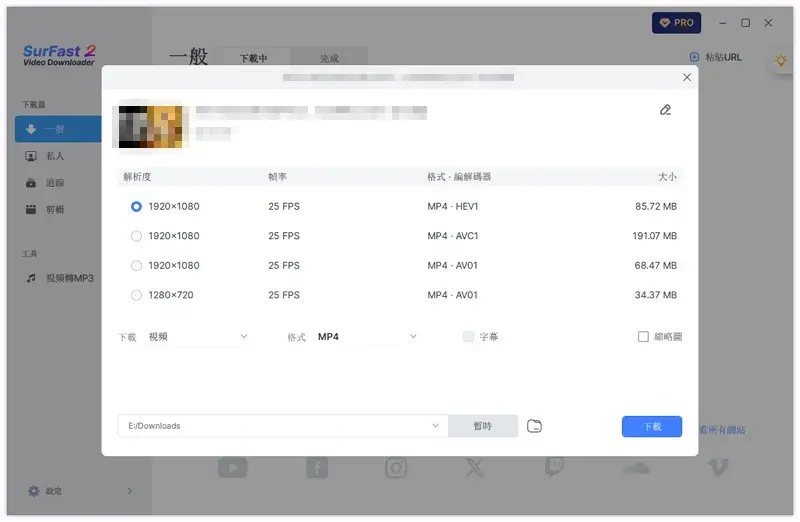800x522 pixels.
Task: Expand the E:/Downloads save path dropdown
Action: pyautogui.click(x=435, y=426)
